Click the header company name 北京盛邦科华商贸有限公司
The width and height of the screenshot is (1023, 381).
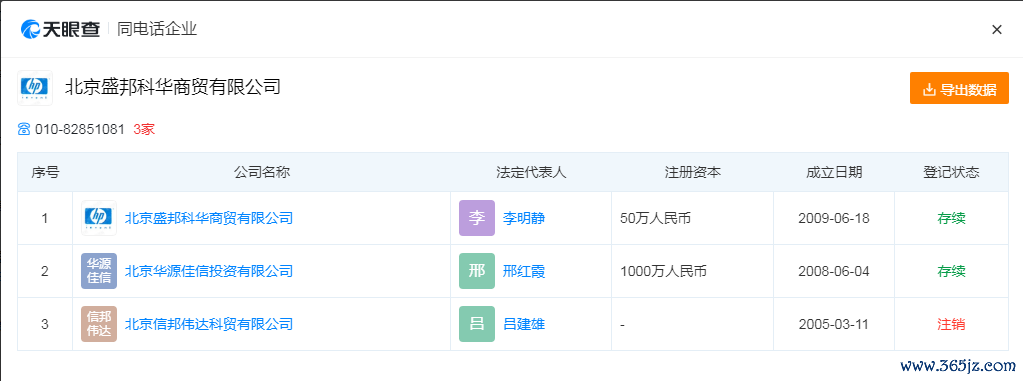[x=173, y=86]
